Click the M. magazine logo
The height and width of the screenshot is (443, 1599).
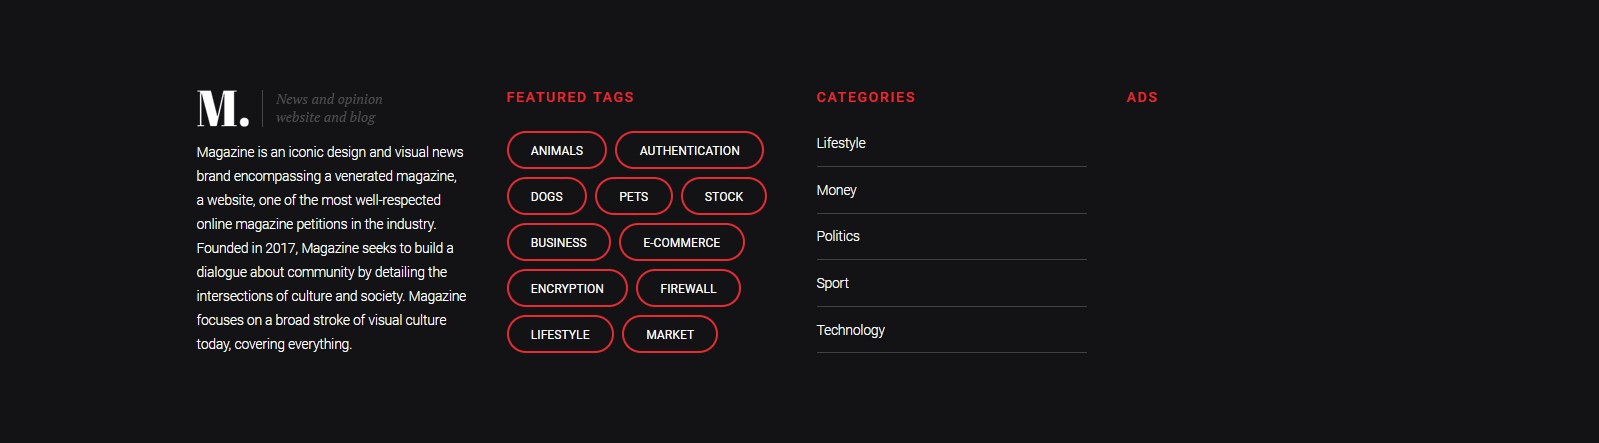(x=223, y=108)
